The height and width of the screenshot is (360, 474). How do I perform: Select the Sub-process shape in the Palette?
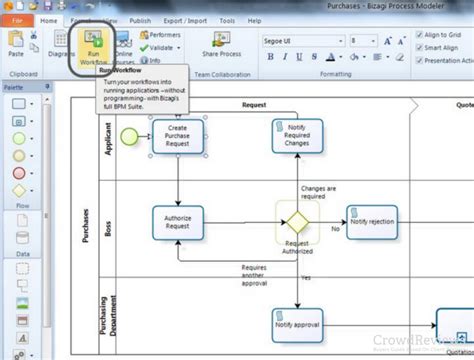pos(19,121)
